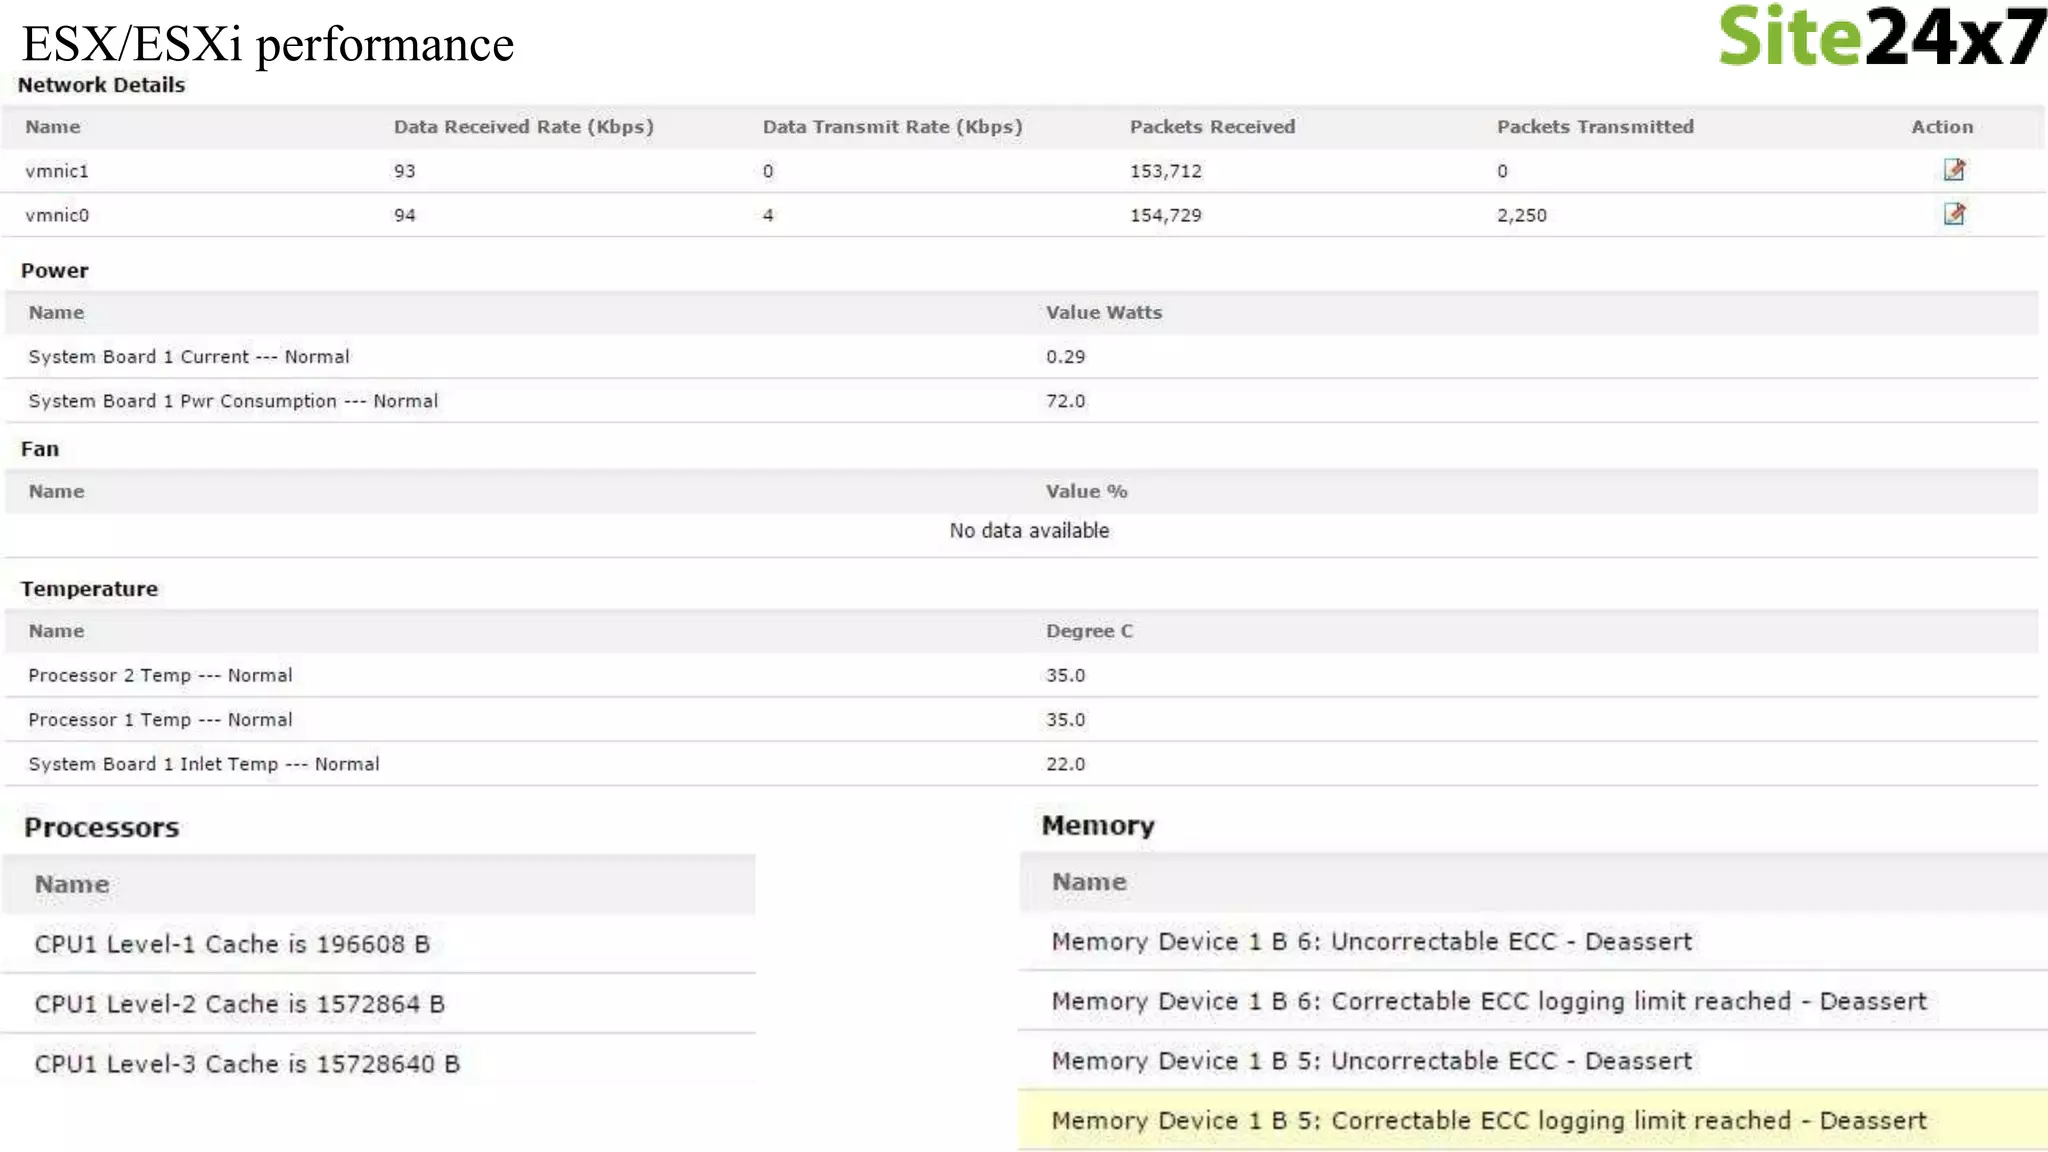
Task: Click Memory Device 1 B 6 Correctable ECC row
Action: tap(1533, 1001)
